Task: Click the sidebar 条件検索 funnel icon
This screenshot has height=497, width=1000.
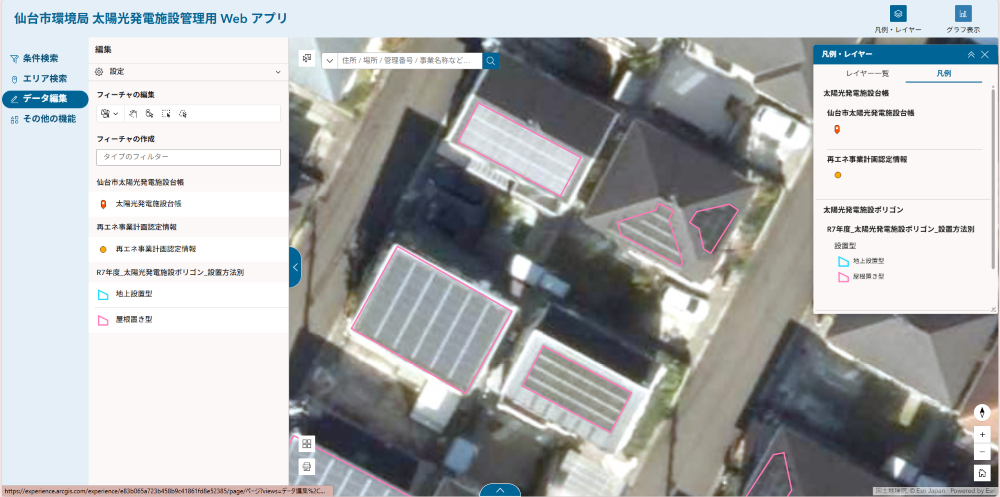Action: pyautogui.click(x=14, y=59)
